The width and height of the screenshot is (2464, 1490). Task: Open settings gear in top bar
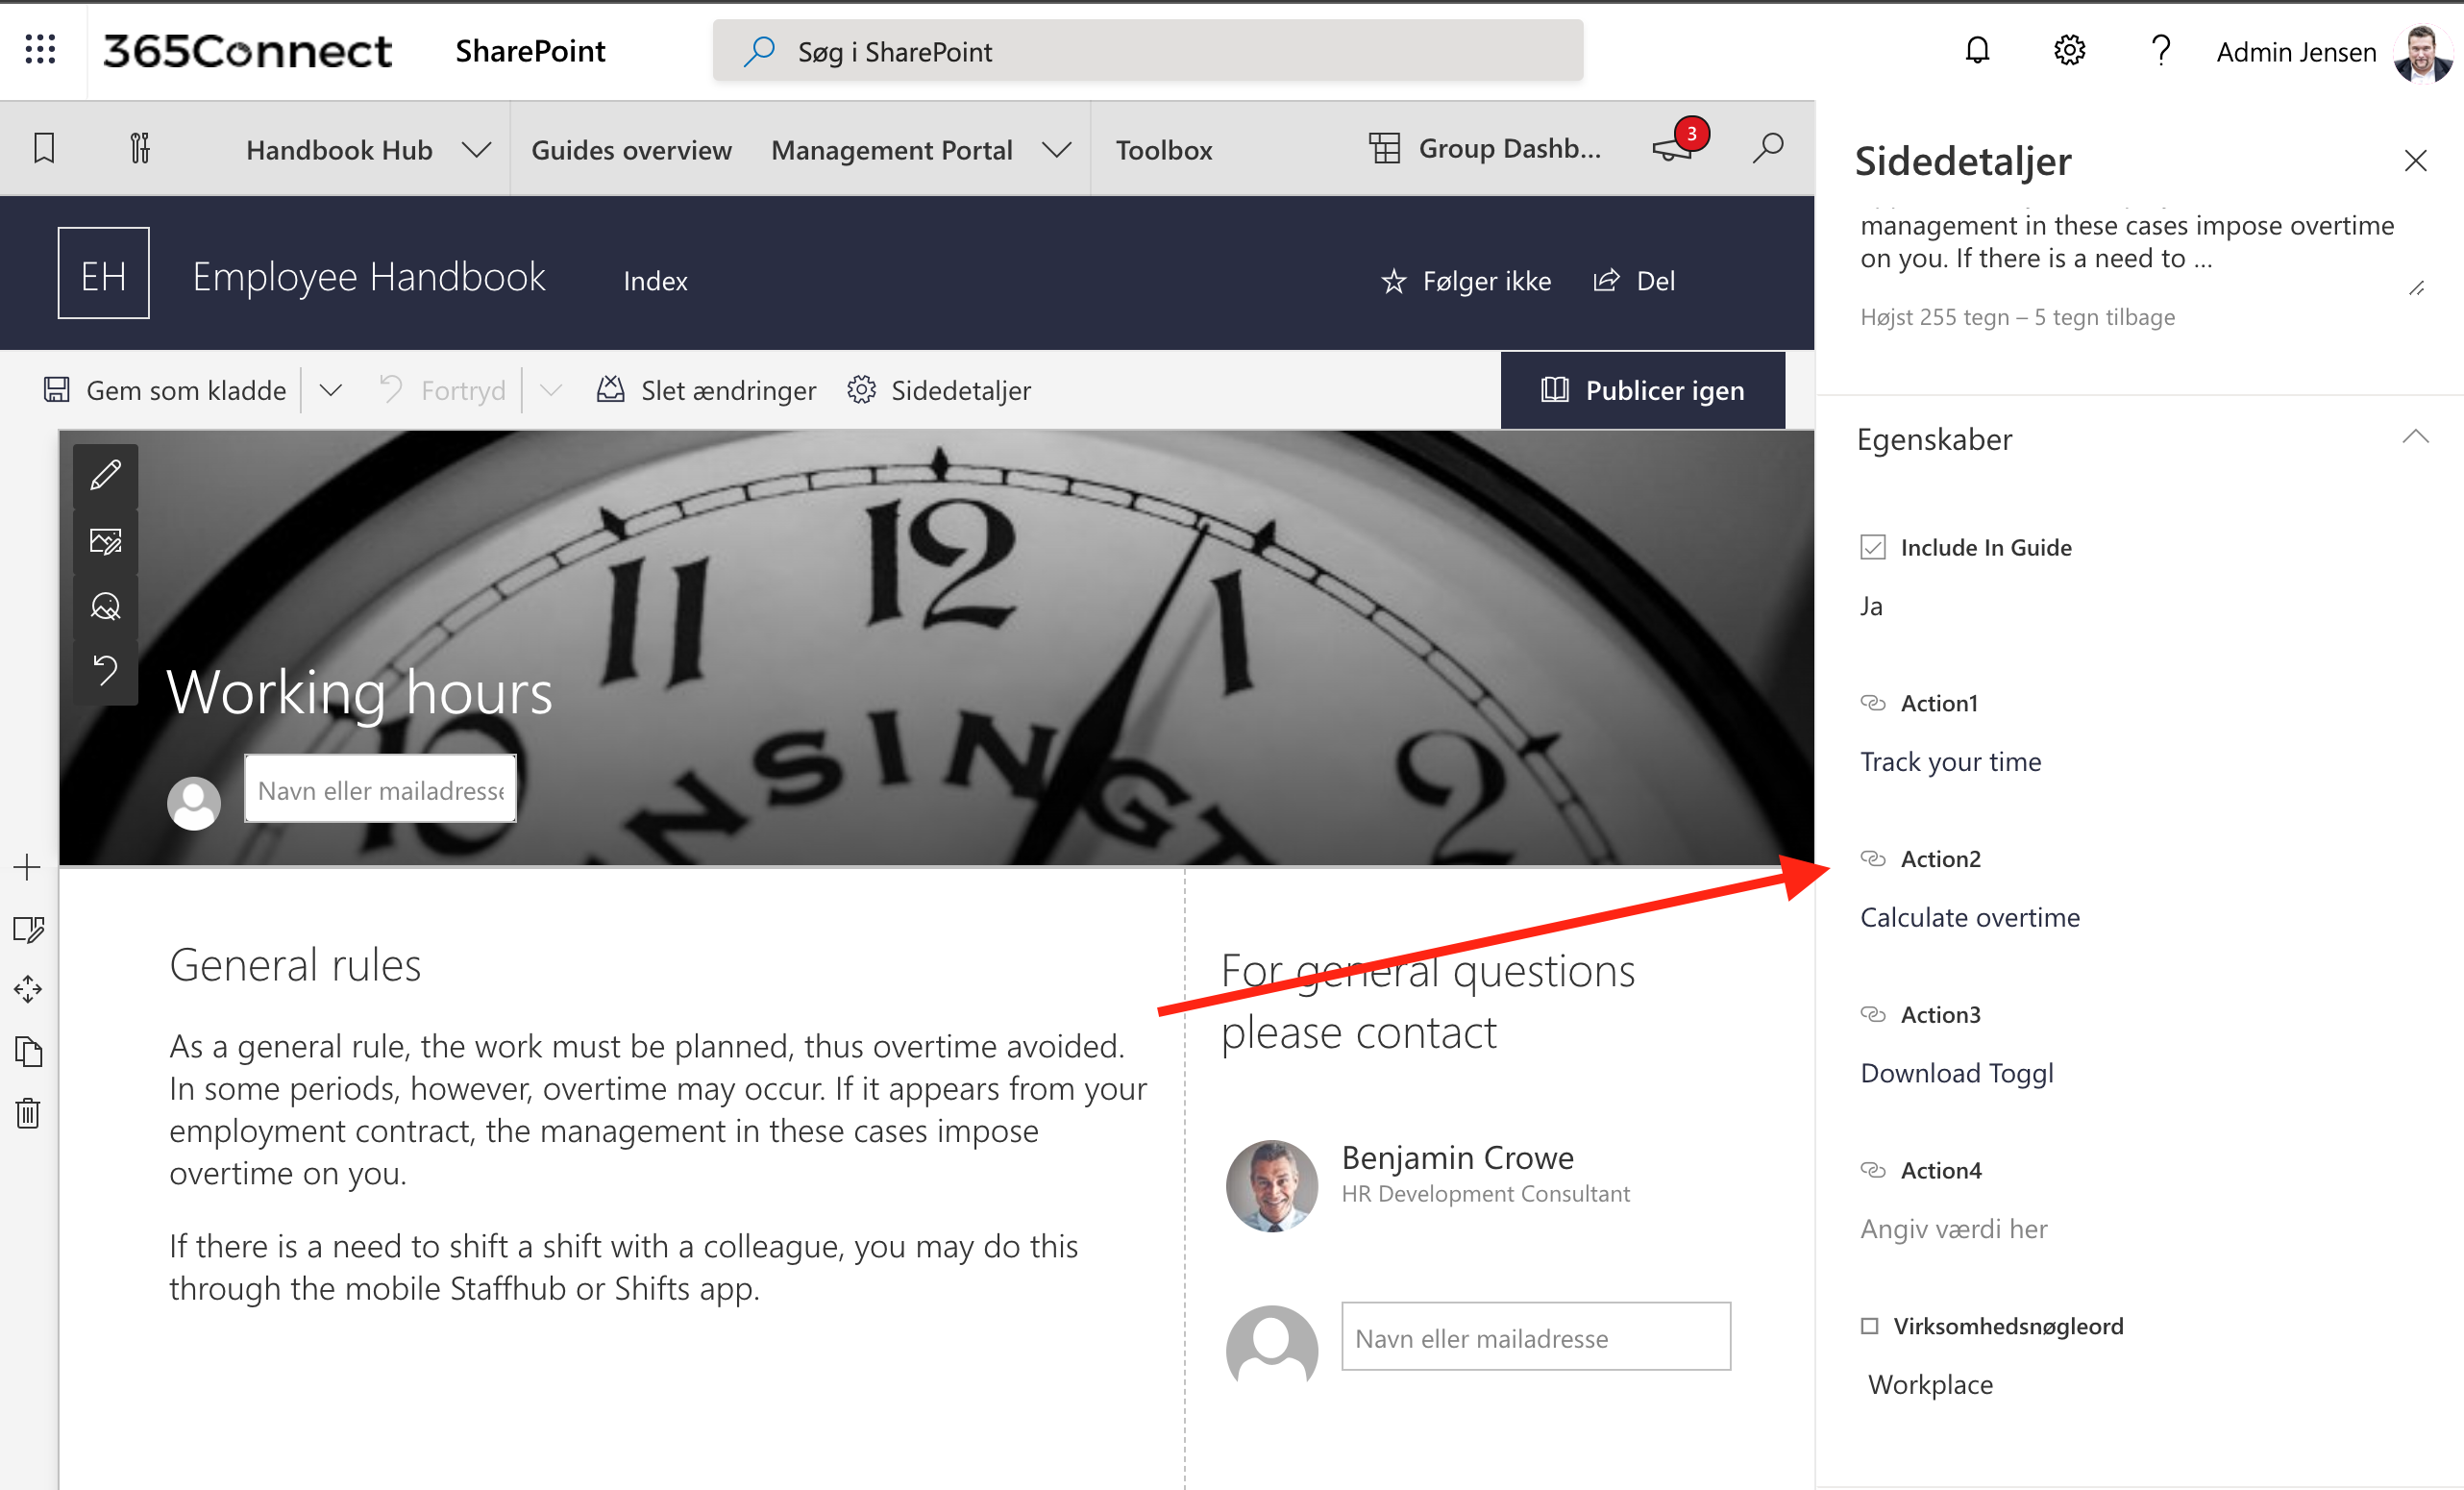2069,50
